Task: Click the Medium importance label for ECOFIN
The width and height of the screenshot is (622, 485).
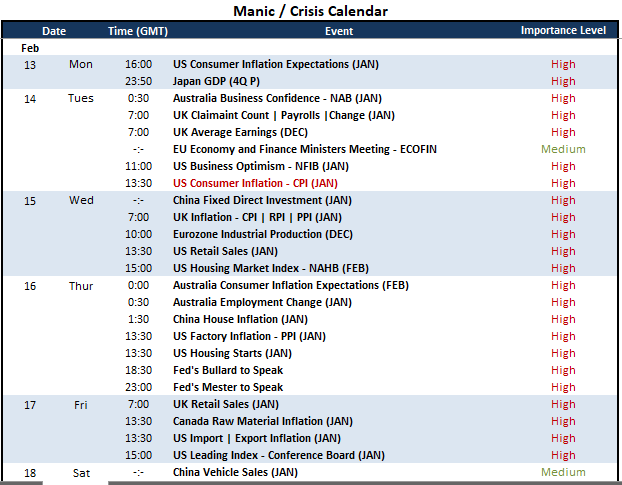Action: tap(563, 149)
